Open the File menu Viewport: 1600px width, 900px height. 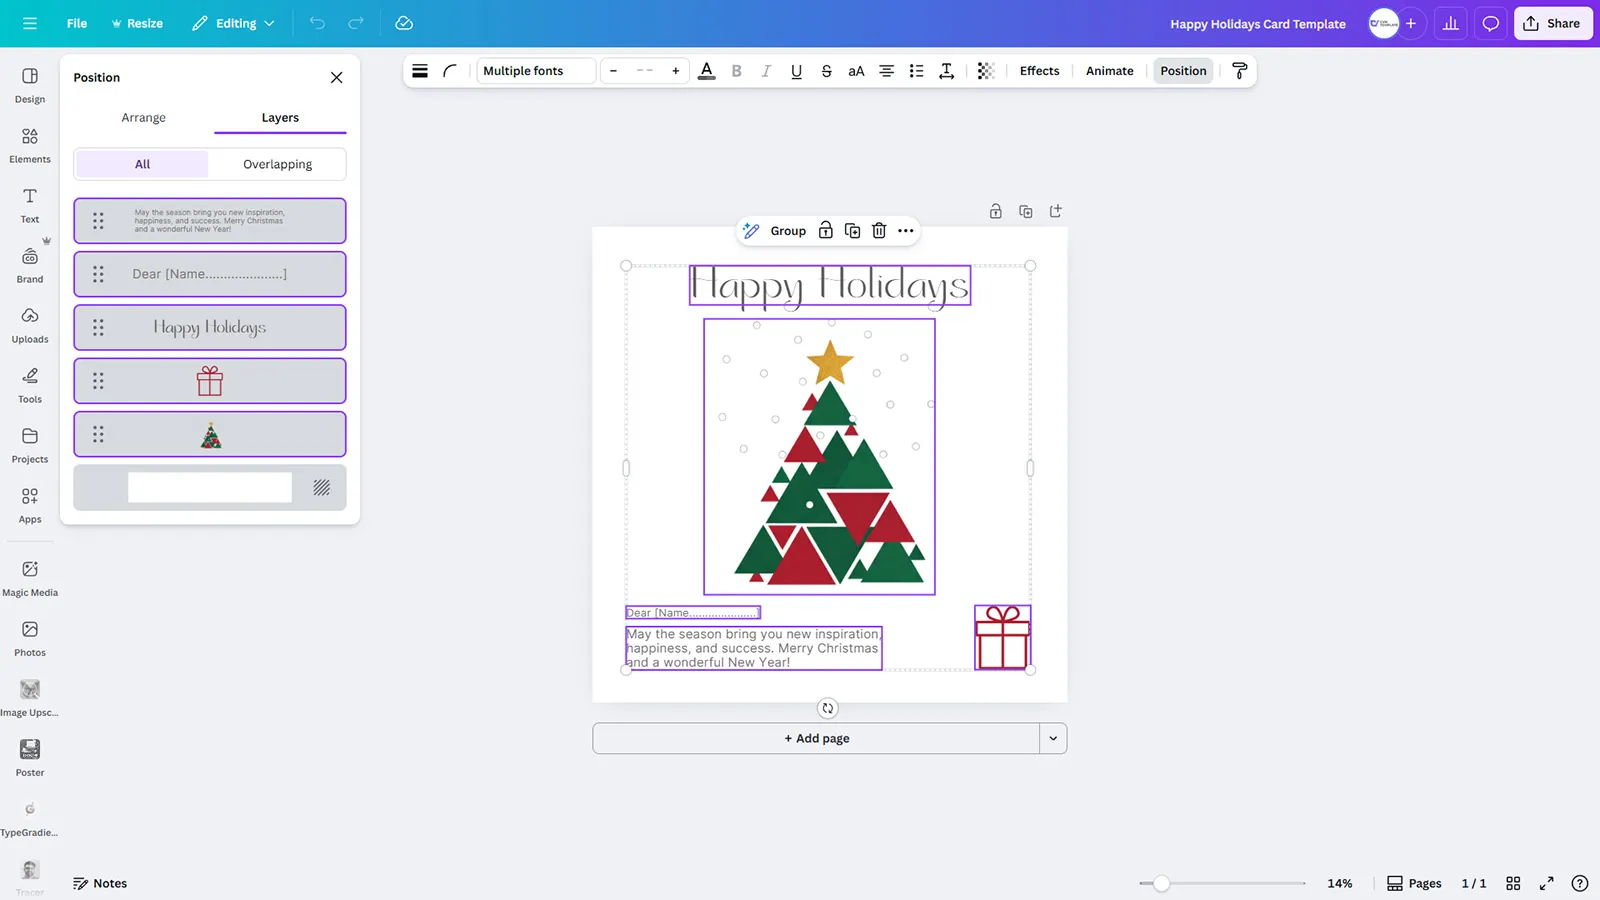coord(76,23)
